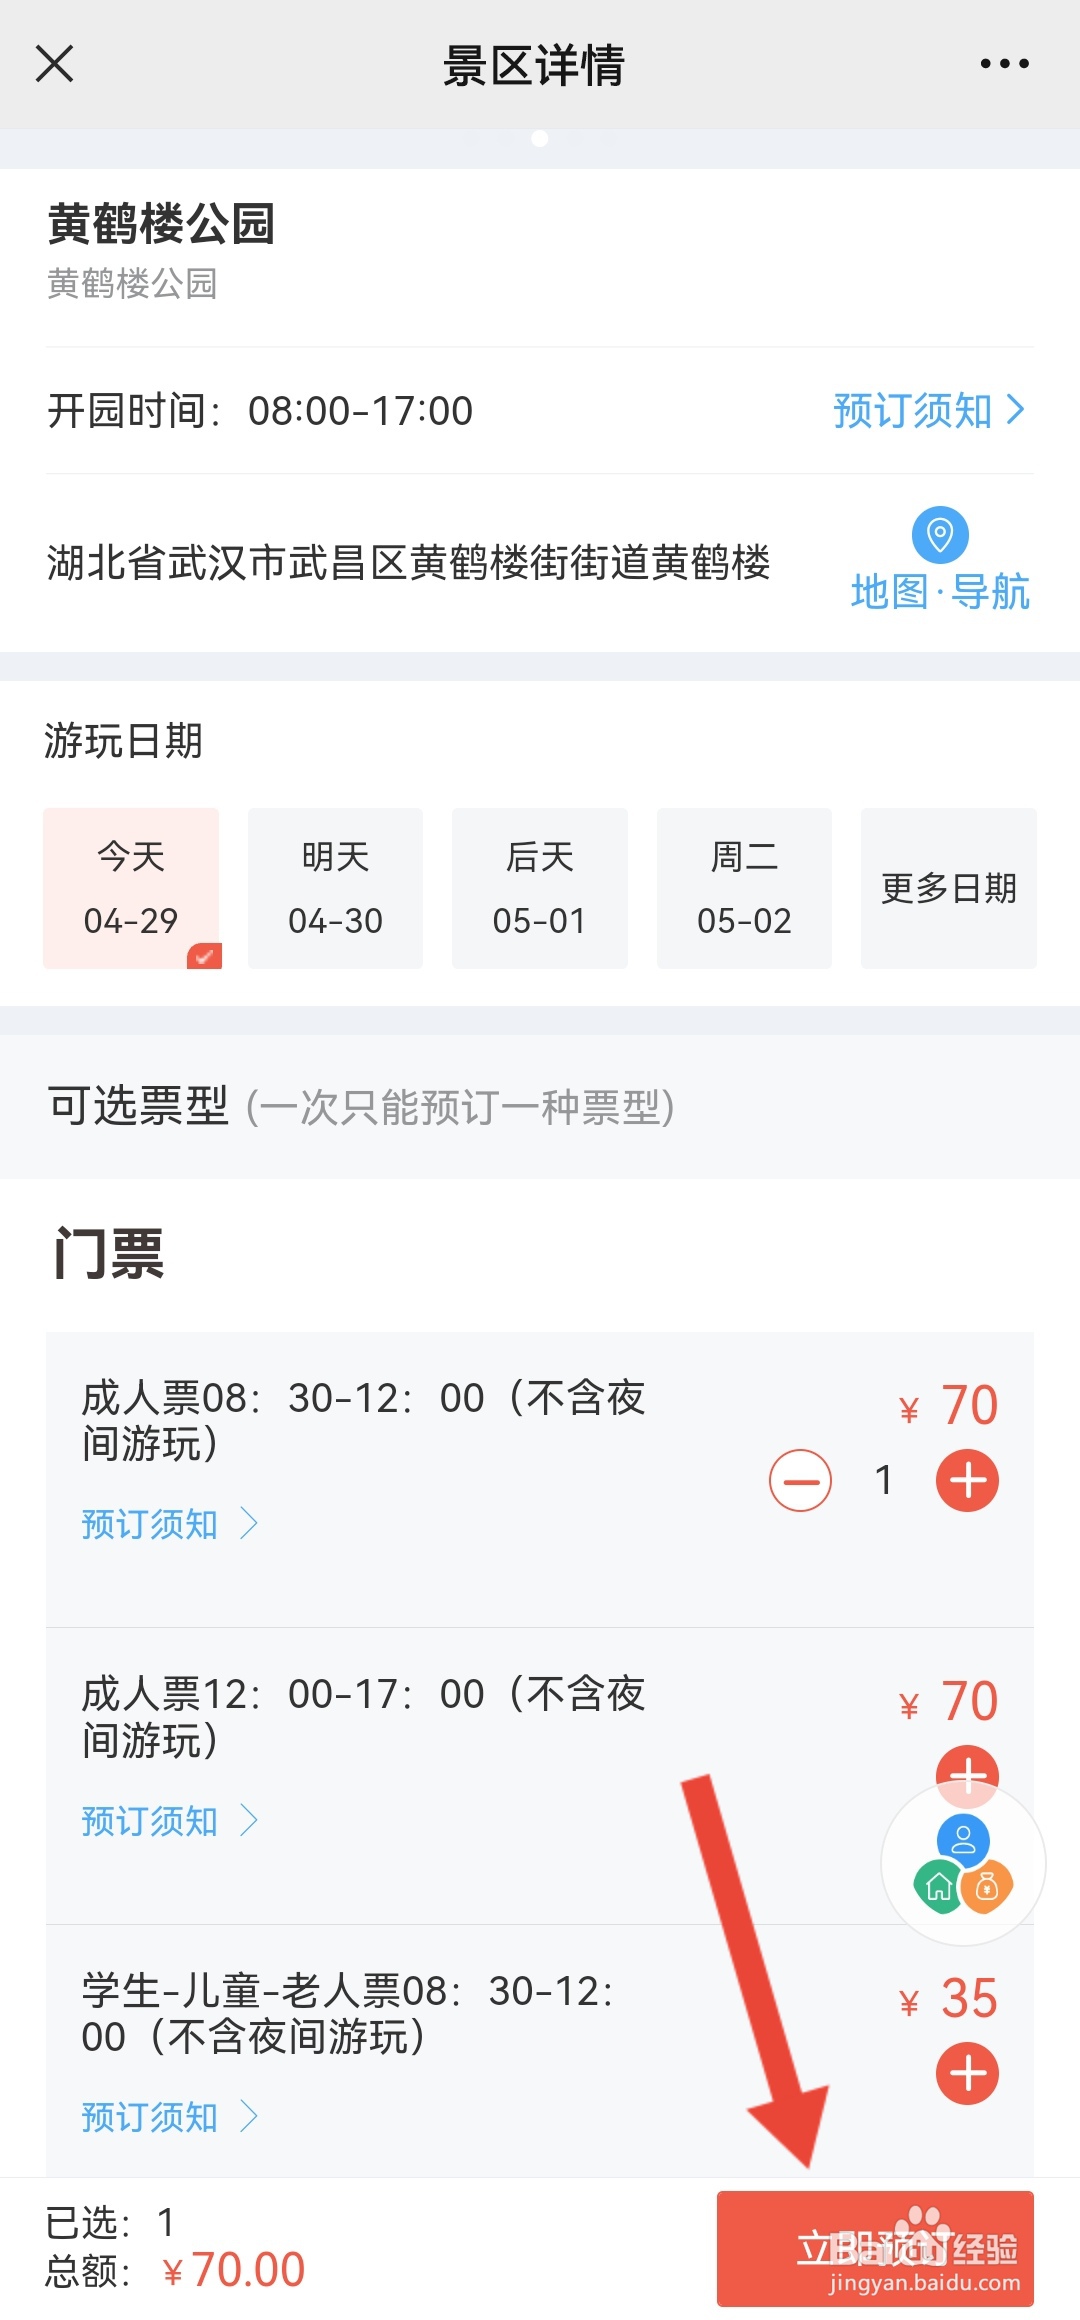Increase adult 08:30-12:00 ticket quantity with plus
The image size is (1080, 2320).
[x=967, y=1480]
